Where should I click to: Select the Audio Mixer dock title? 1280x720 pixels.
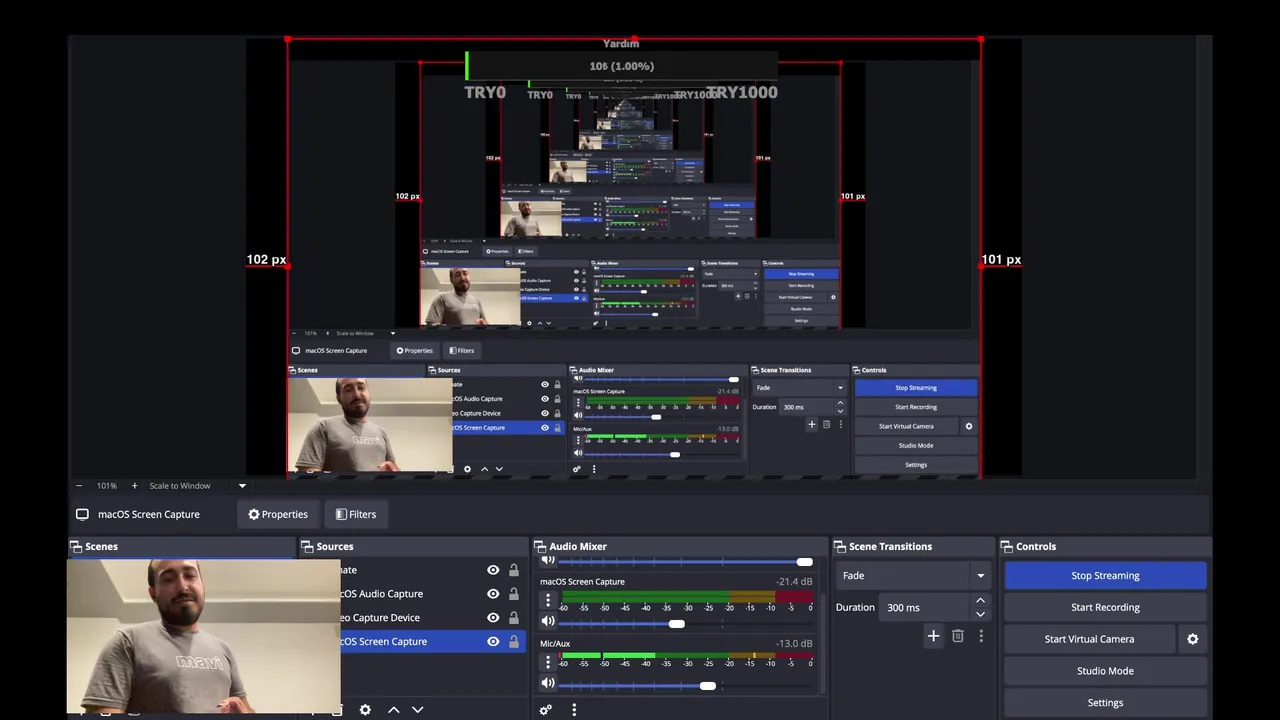[x=578, y=547]
